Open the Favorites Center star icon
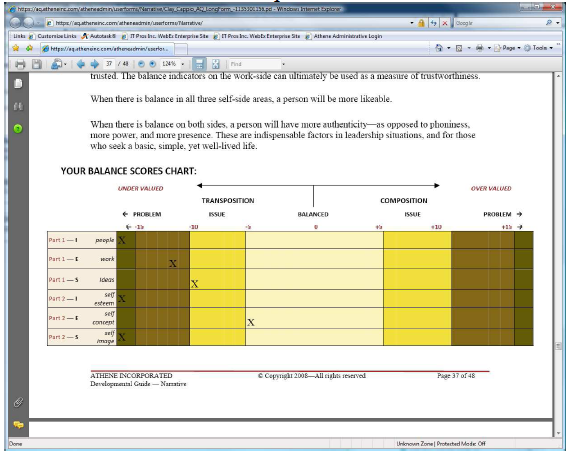This screenshot has height=459, width=572. (16, 48)
